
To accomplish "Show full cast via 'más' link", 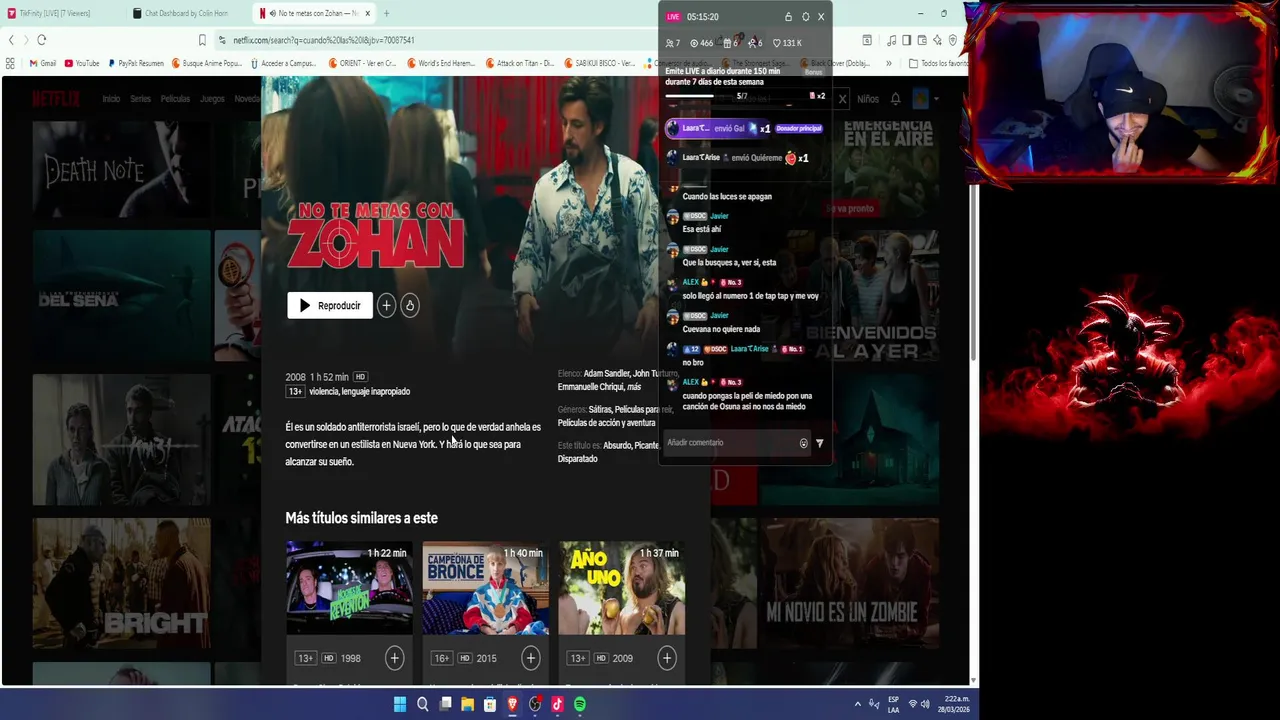I will click(x=634, y=387).
